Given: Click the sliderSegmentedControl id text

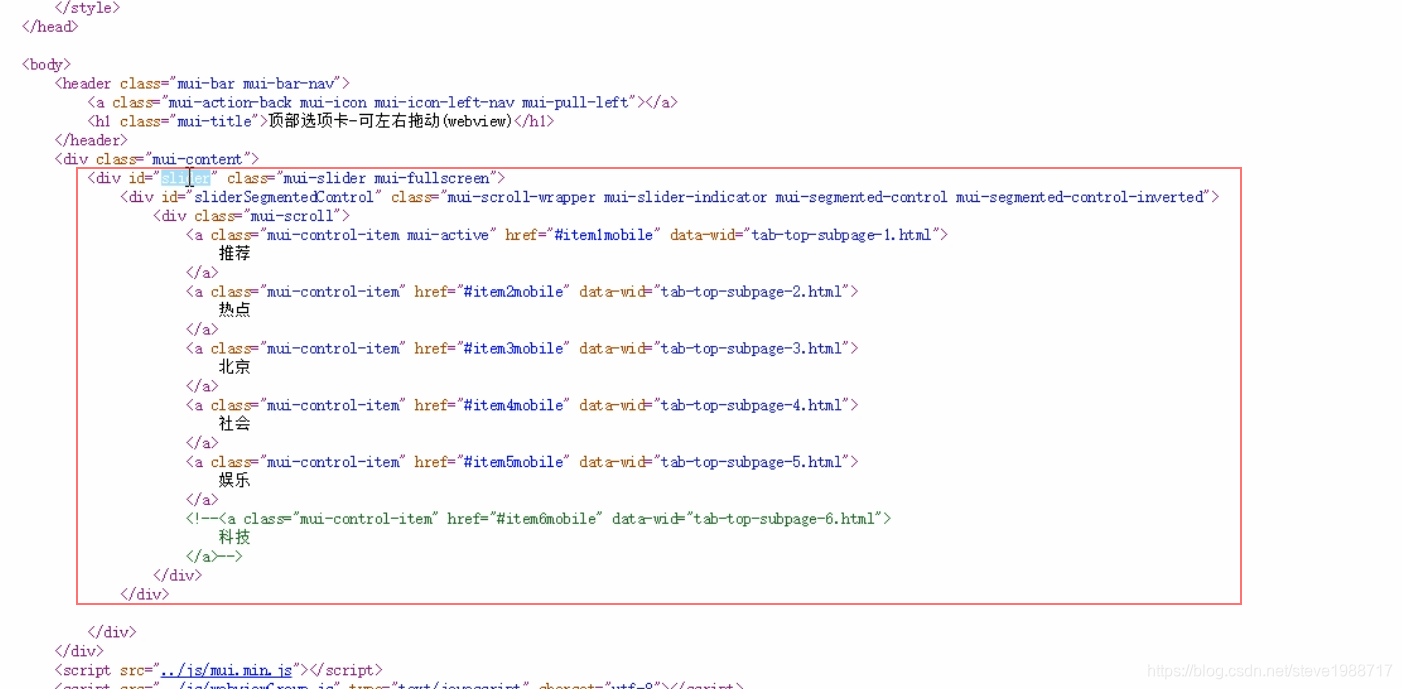Looking at the screenshot, I should tap(283, 197).
